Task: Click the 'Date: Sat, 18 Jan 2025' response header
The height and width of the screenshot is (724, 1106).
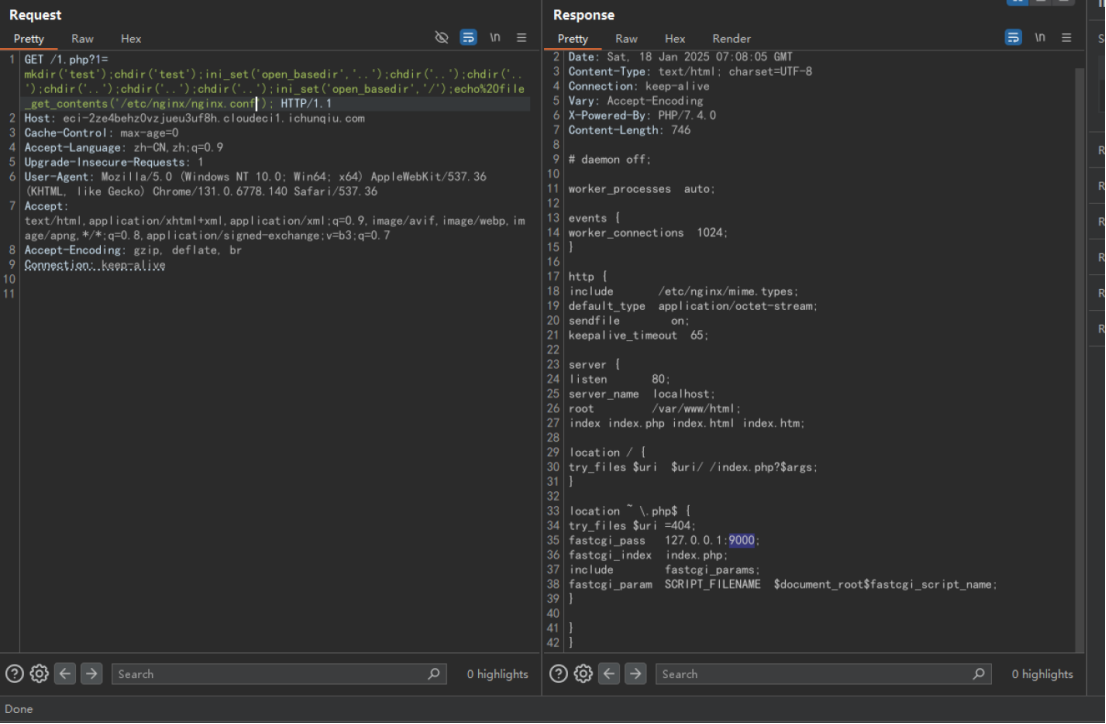Action: click(x=681, y=56)
